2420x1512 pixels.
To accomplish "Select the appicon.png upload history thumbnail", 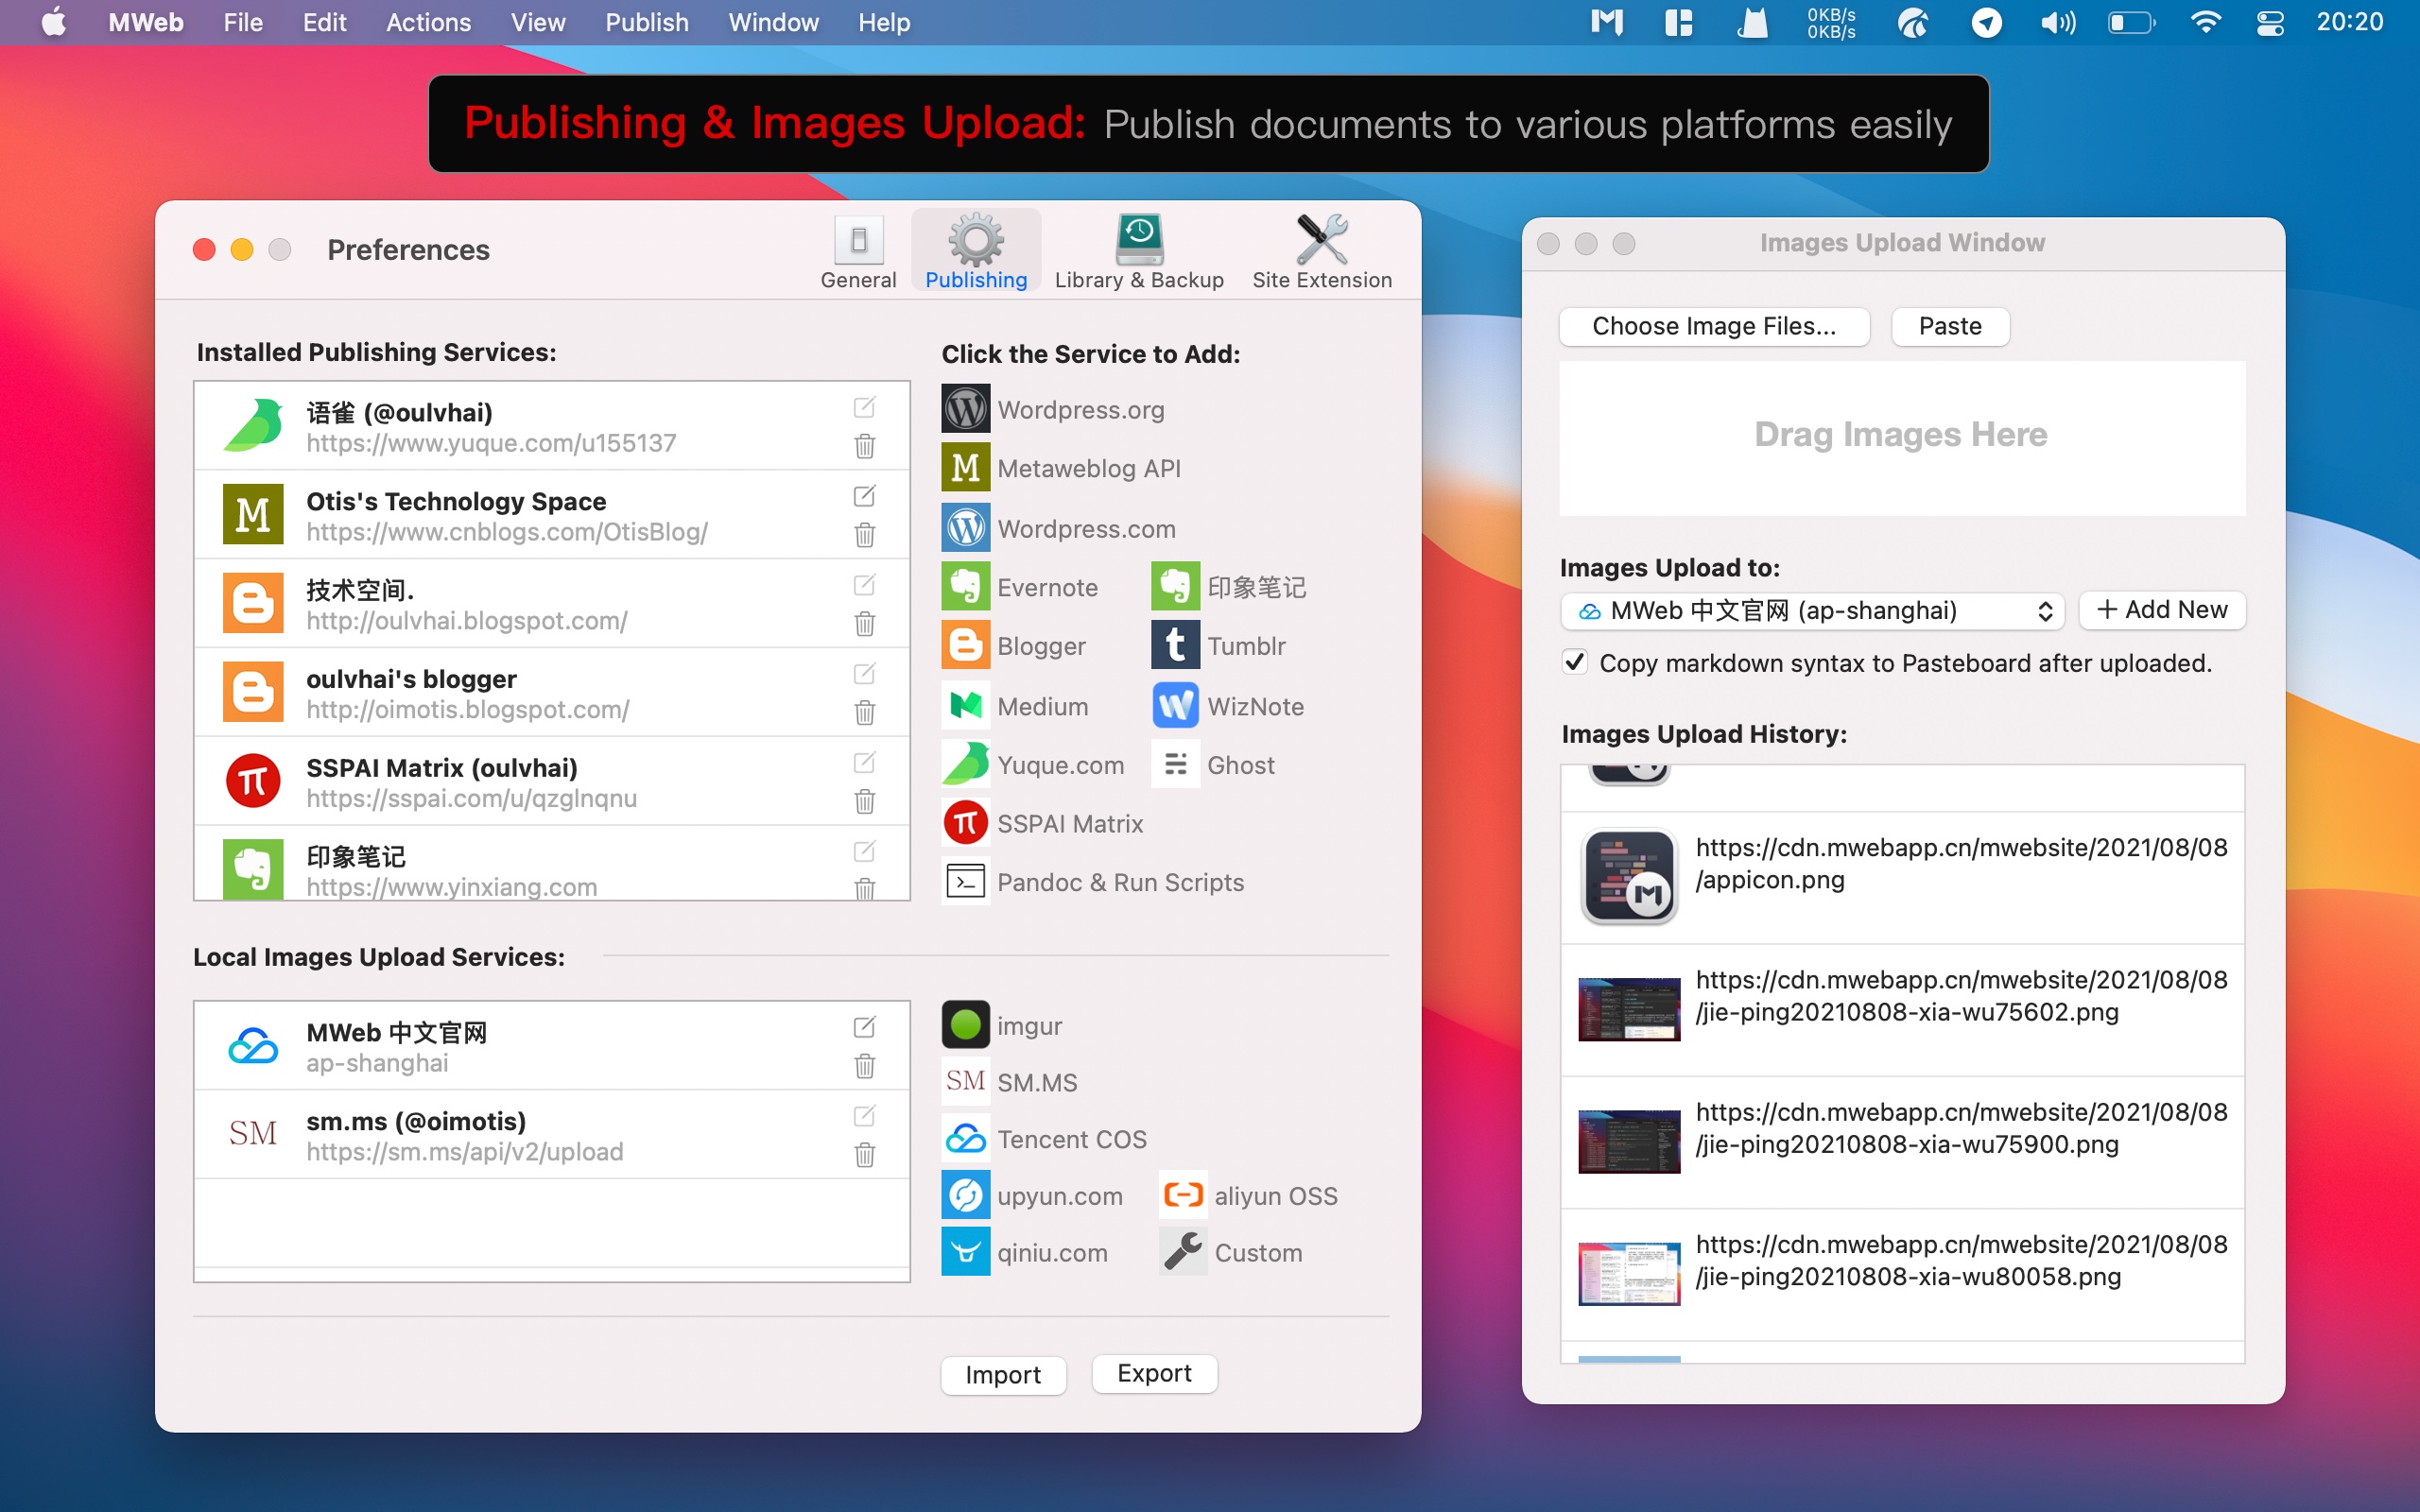I will pyautogui.click(x=1628, y=876).
